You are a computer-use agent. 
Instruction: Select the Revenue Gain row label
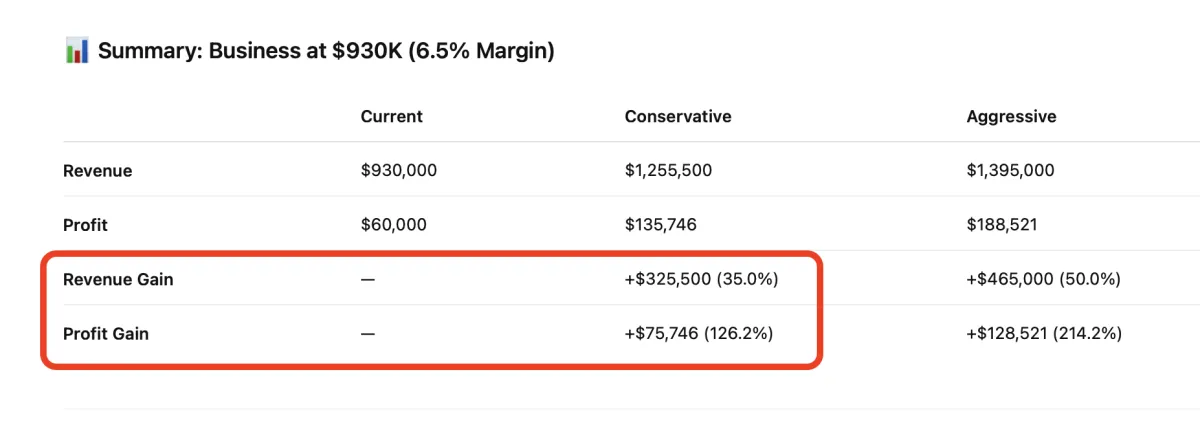(118, 279)
